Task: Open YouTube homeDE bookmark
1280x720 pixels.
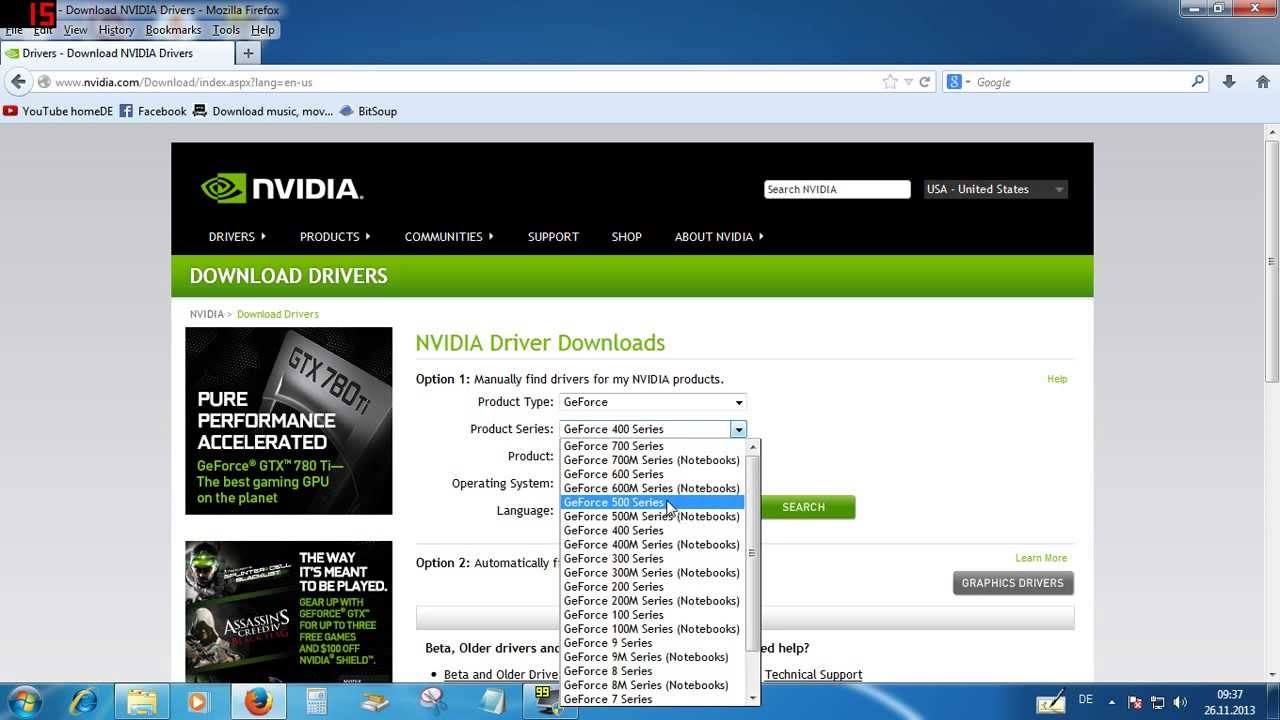Action: click(58, 111)
